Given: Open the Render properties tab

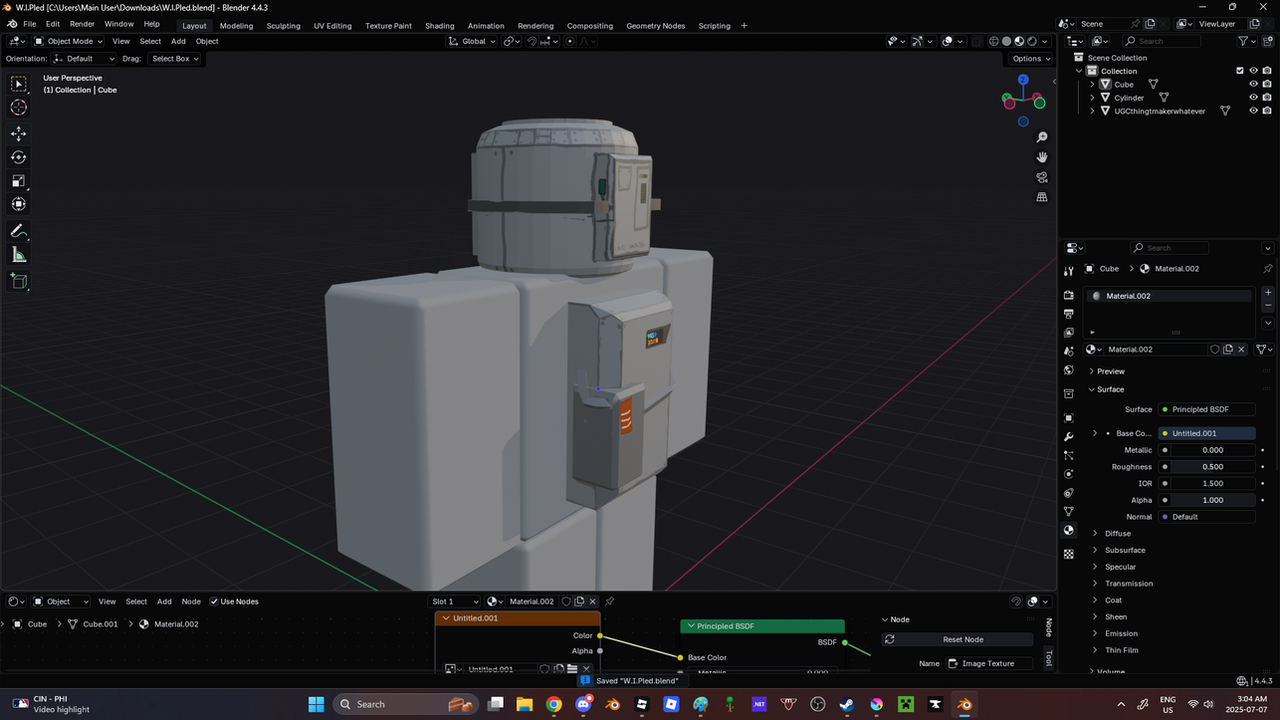Looking at the screenshot, I should coord(1069,295).
